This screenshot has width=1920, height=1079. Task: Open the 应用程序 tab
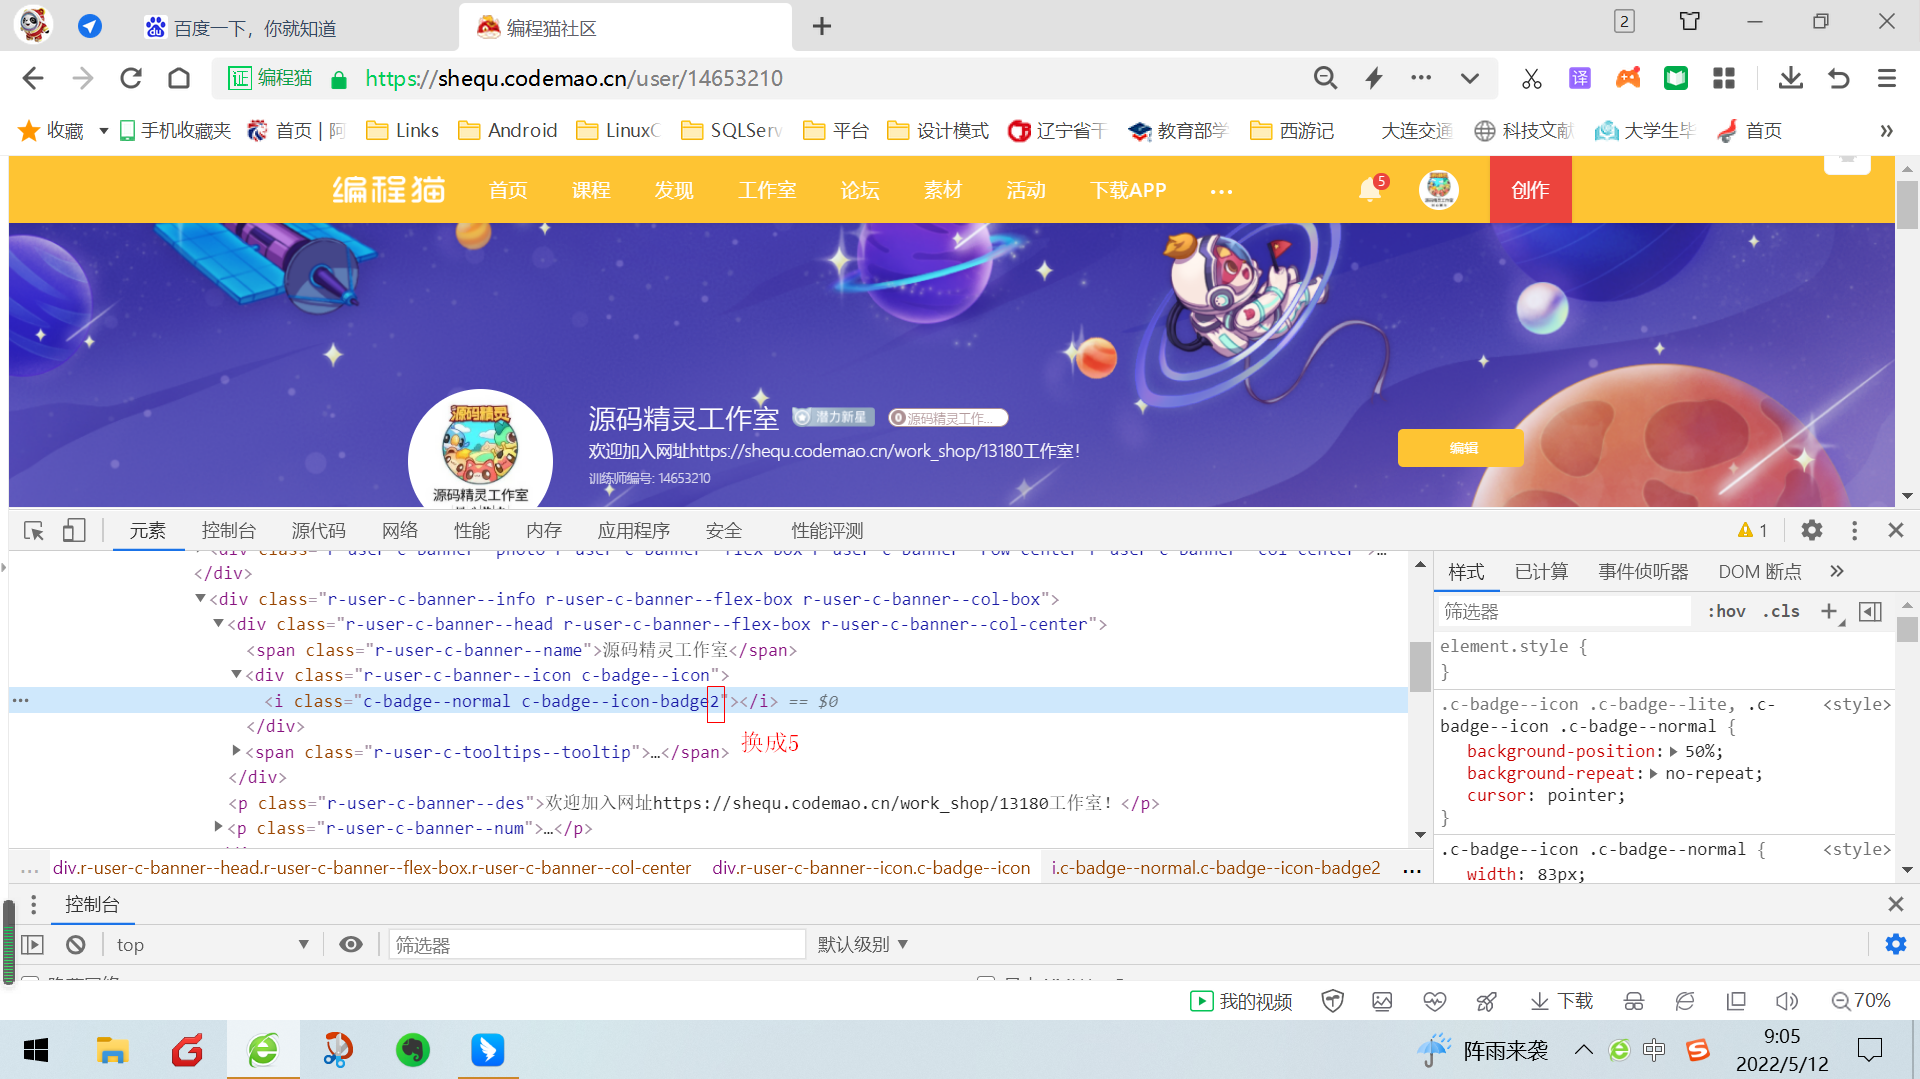634,530
